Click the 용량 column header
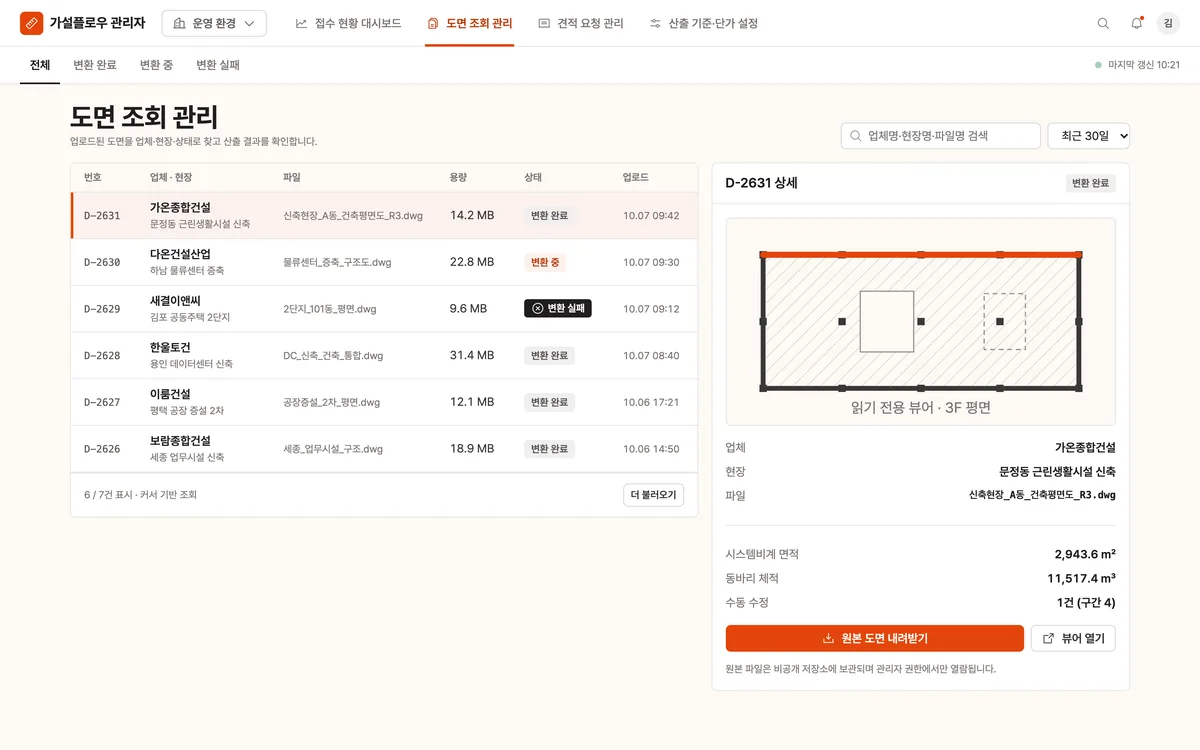The image size is (1200, 750). (x=459, y=177)
